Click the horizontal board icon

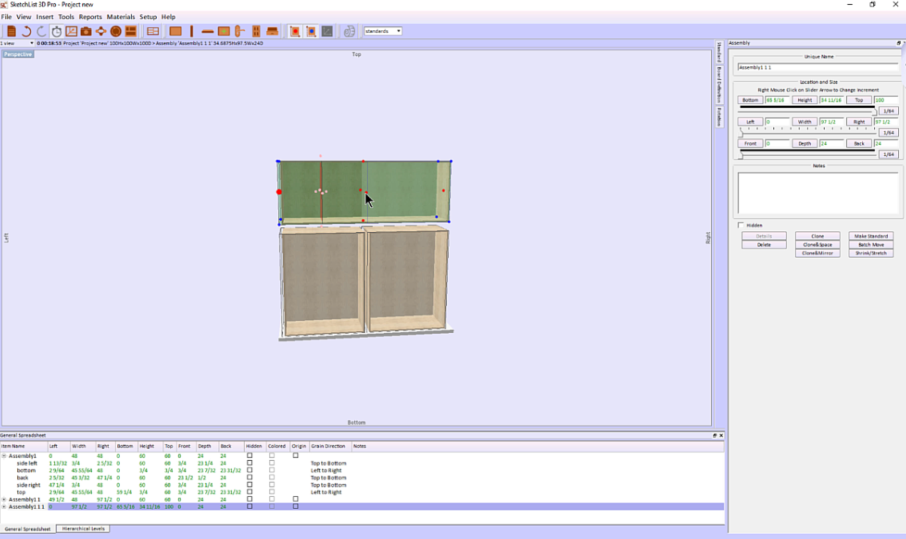[x=207, y=31]
